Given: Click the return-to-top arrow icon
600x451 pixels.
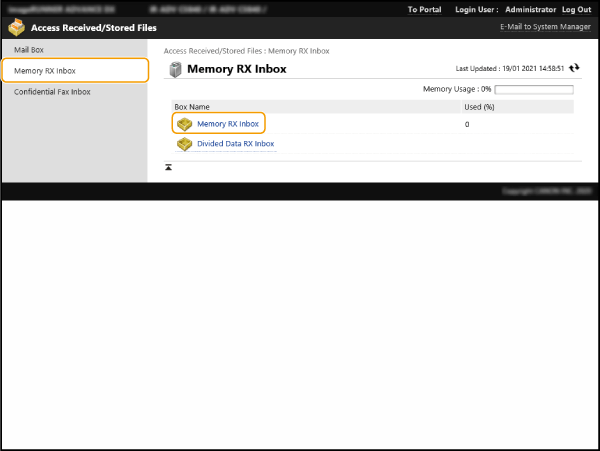Looking at the screenshot, I should 169,167.
